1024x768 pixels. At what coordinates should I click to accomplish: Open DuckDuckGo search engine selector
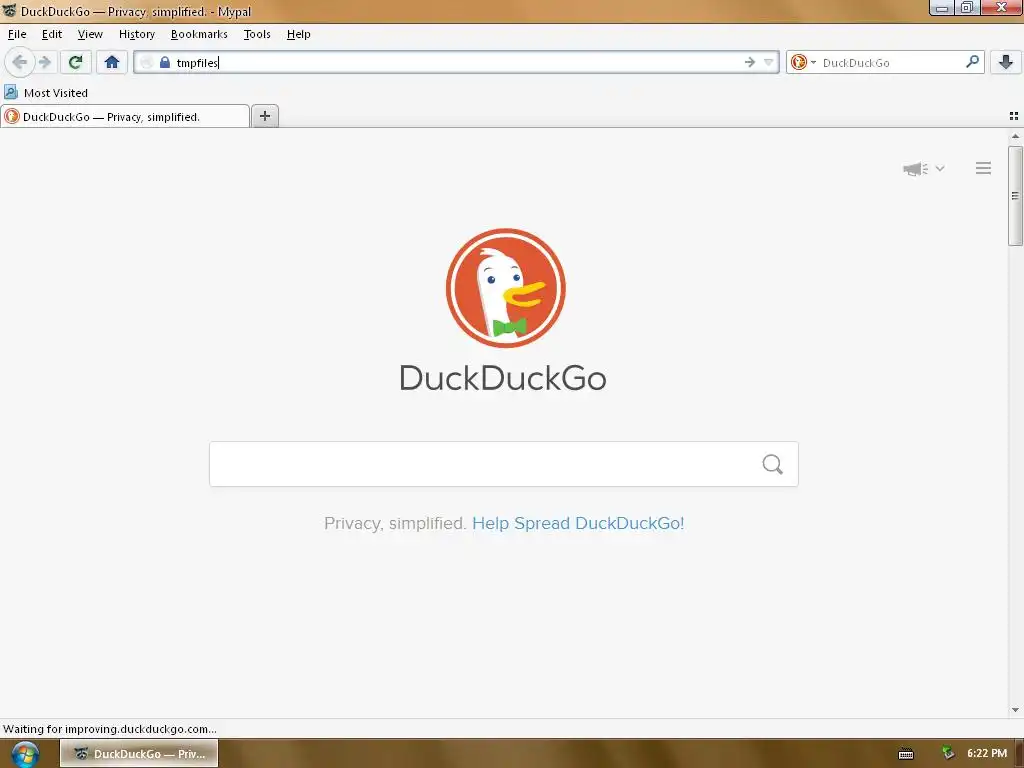coord(803,63)
